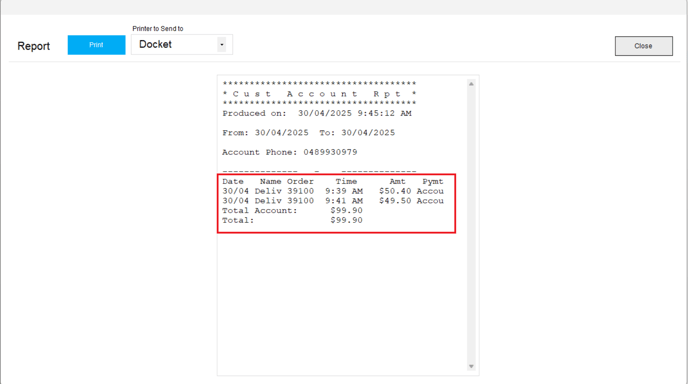Click the 'Produced on' timestamp line
Image resolution: width=688 pixels, height=384 pixels.
pyautogui.click(x=317, y=113)
